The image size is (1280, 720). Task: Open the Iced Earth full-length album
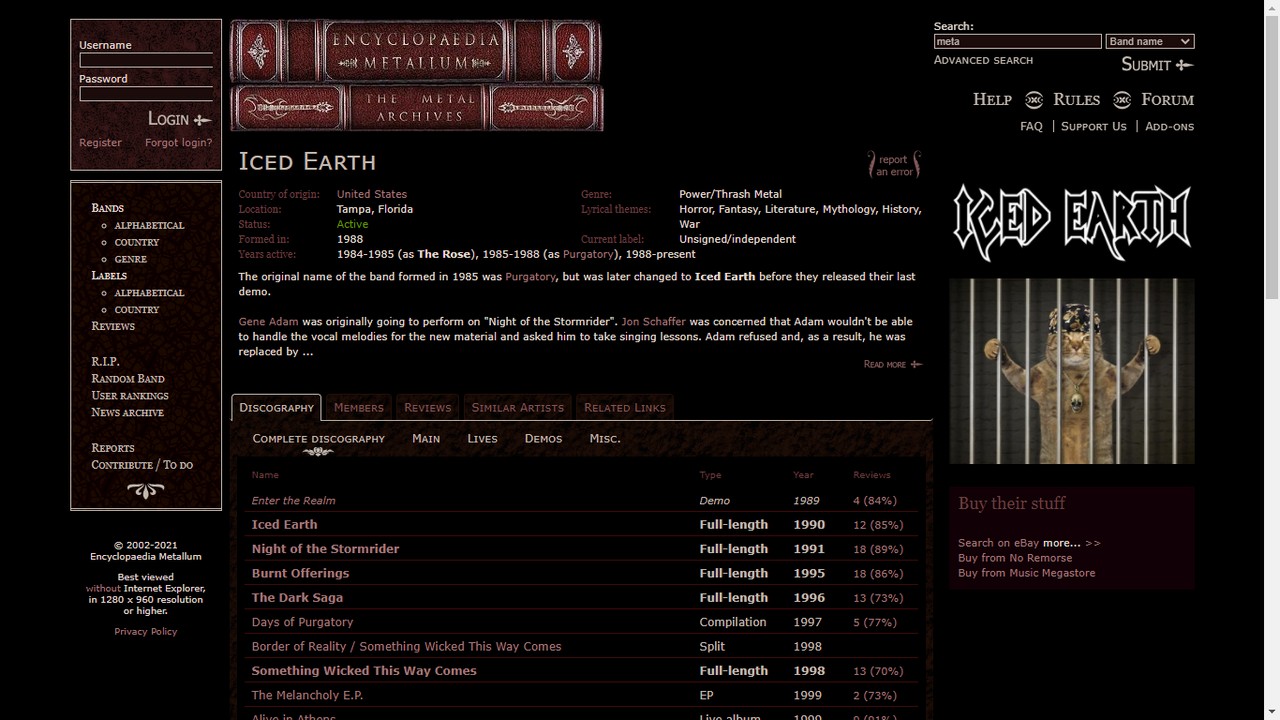pyautogui.click(x=285, y=525)
